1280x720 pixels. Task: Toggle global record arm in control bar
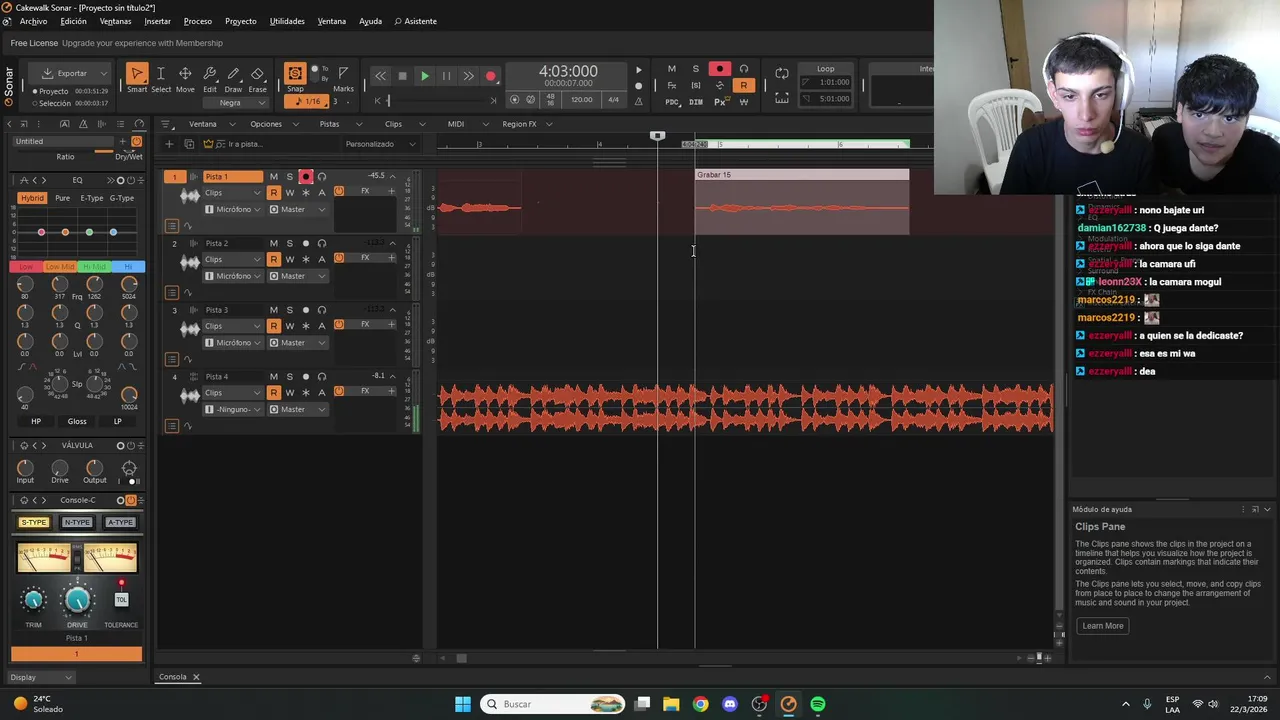click(x=720, y=69)
